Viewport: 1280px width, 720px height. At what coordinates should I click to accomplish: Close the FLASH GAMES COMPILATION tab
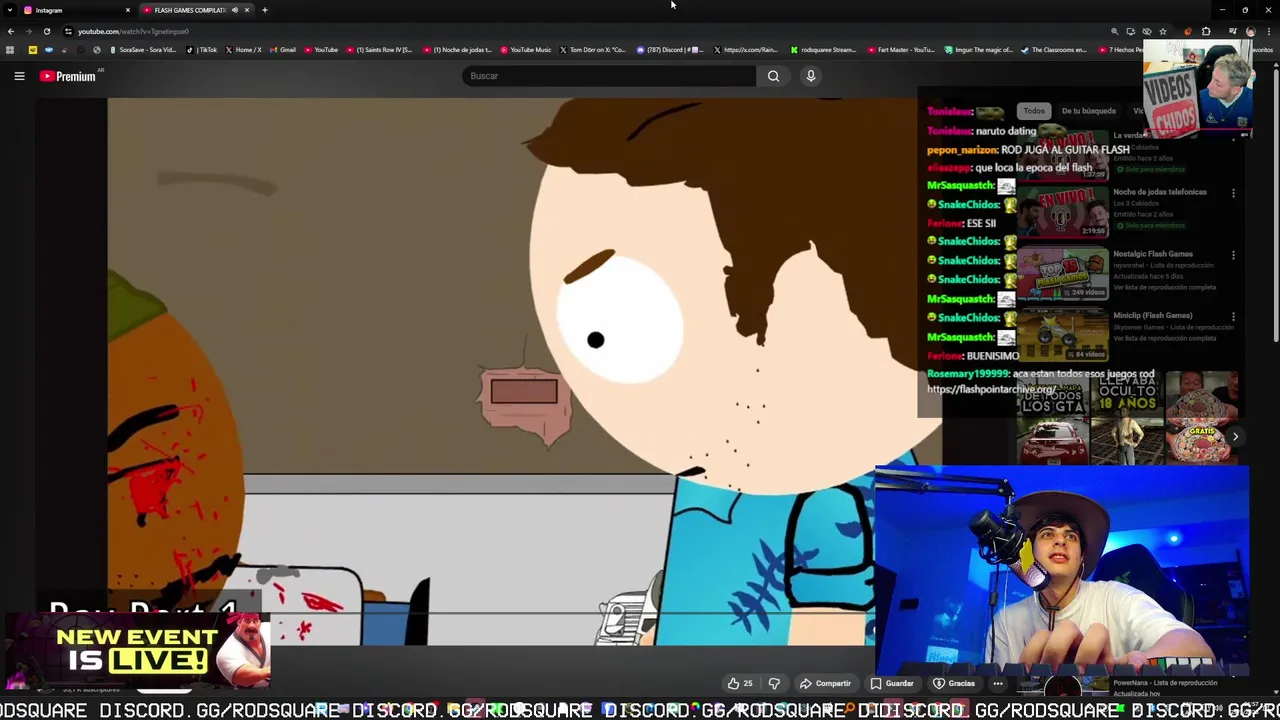click(x=247, y=10)
